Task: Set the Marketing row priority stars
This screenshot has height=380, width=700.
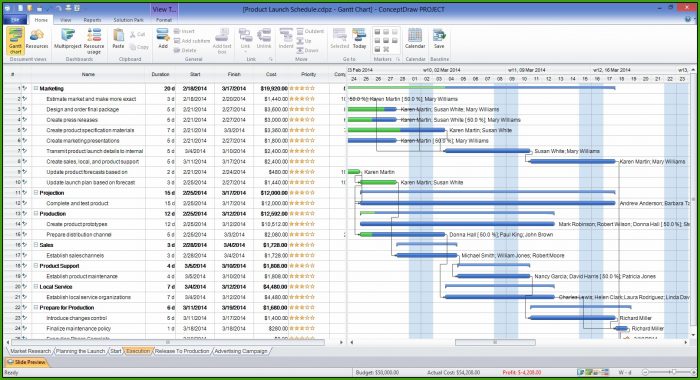Action: 302,88
